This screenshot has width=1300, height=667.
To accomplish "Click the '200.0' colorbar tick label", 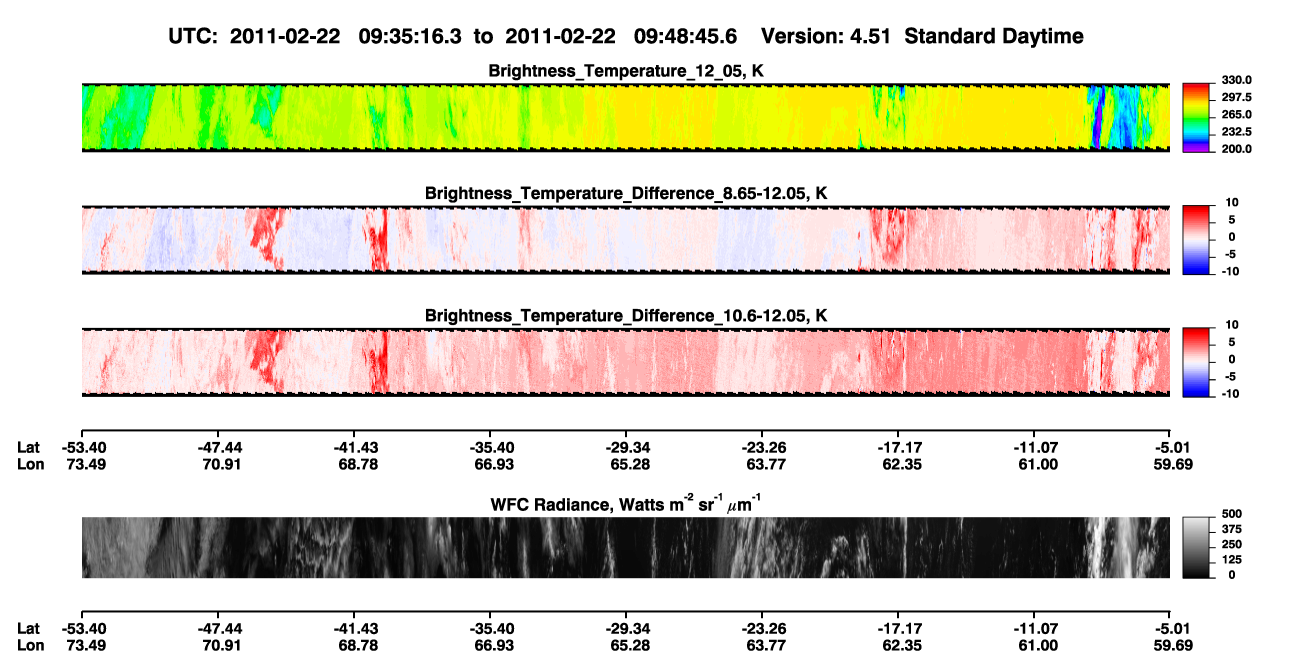I will coord(1235,149).
